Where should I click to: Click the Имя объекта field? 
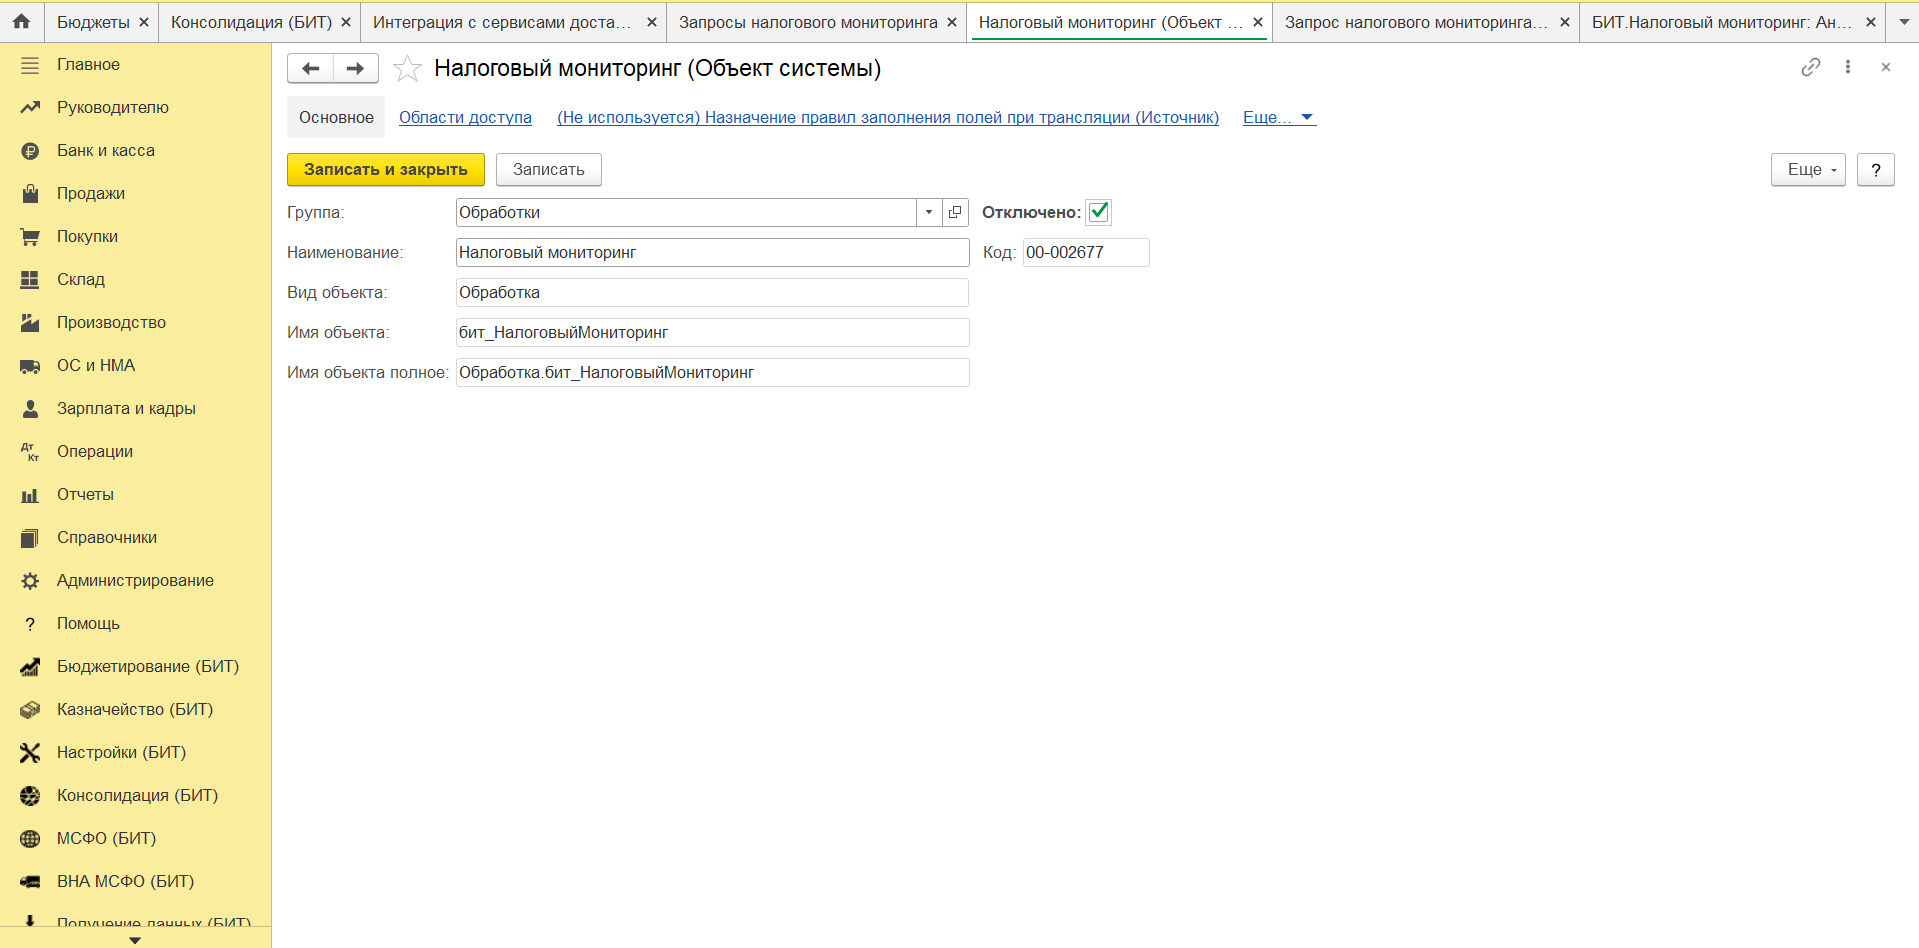tap(712, 332)
